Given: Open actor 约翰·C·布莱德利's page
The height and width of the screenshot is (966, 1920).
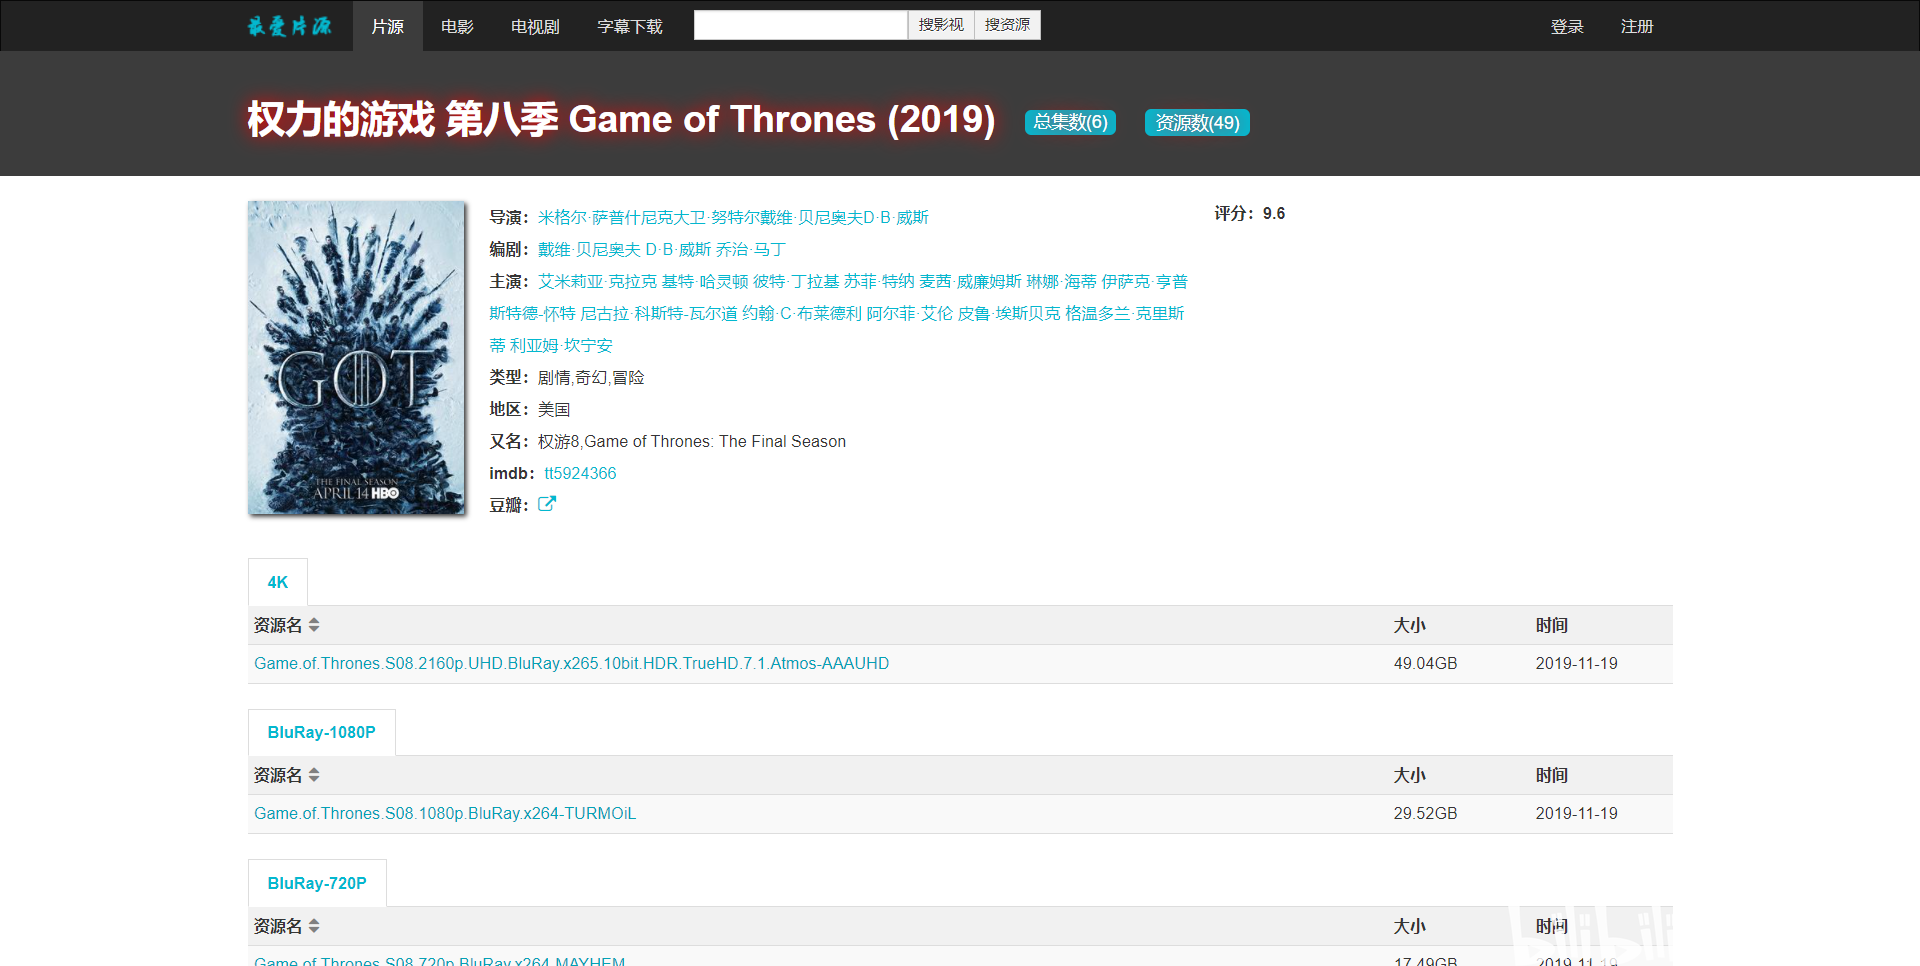Looking at the screenshot, I should pos(802,313).
